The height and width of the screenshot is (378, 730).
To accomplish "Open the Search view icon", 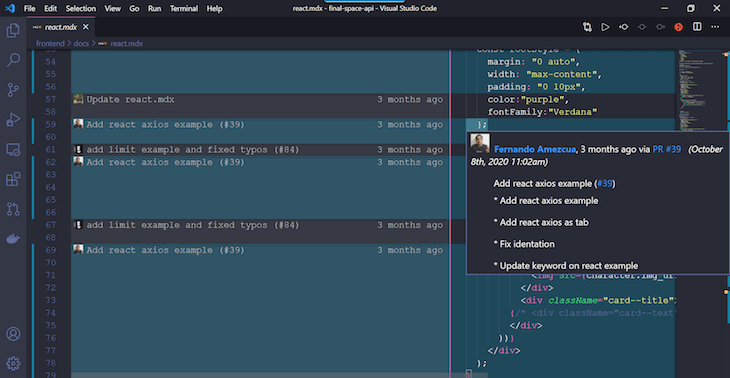I will [13, 60].
